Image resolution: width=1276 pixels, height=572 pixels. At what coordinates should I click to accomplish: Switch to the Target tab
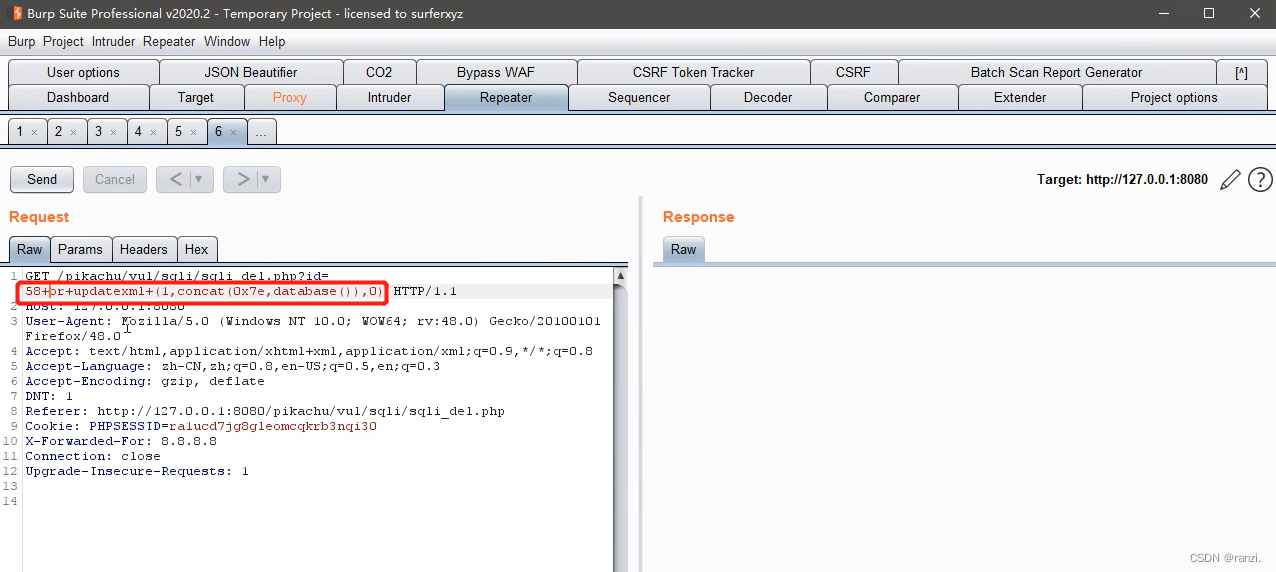click(x=196, y=97)
